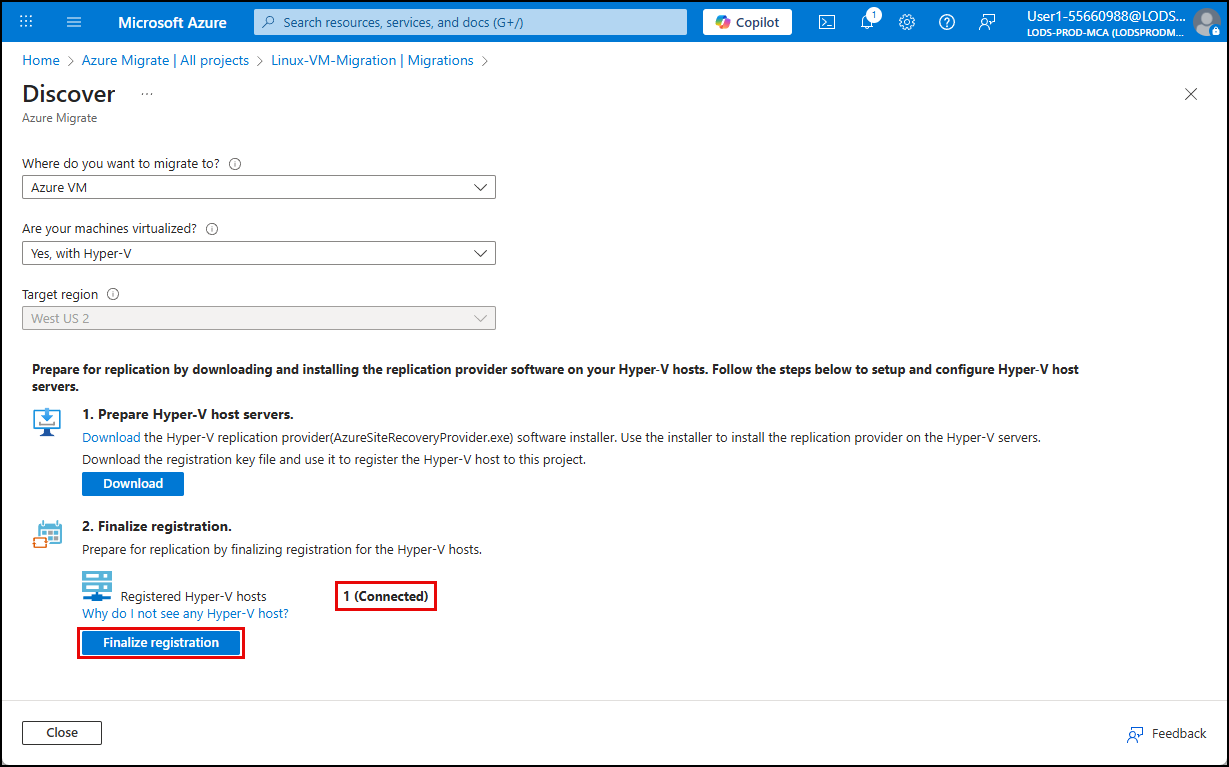Launch Cloud Shell from the top bar

[827, 22]
